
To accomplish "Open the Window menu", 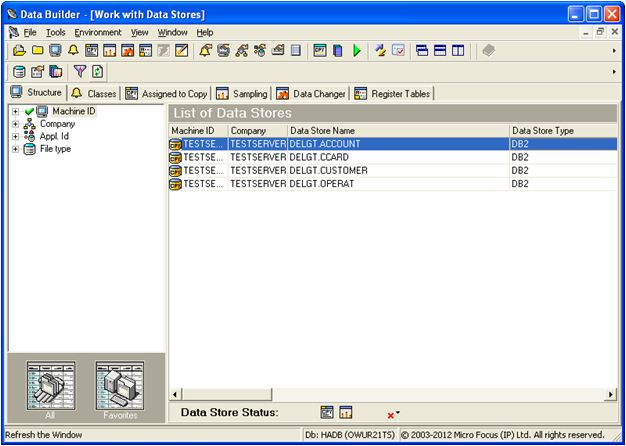I will [172, 32].
